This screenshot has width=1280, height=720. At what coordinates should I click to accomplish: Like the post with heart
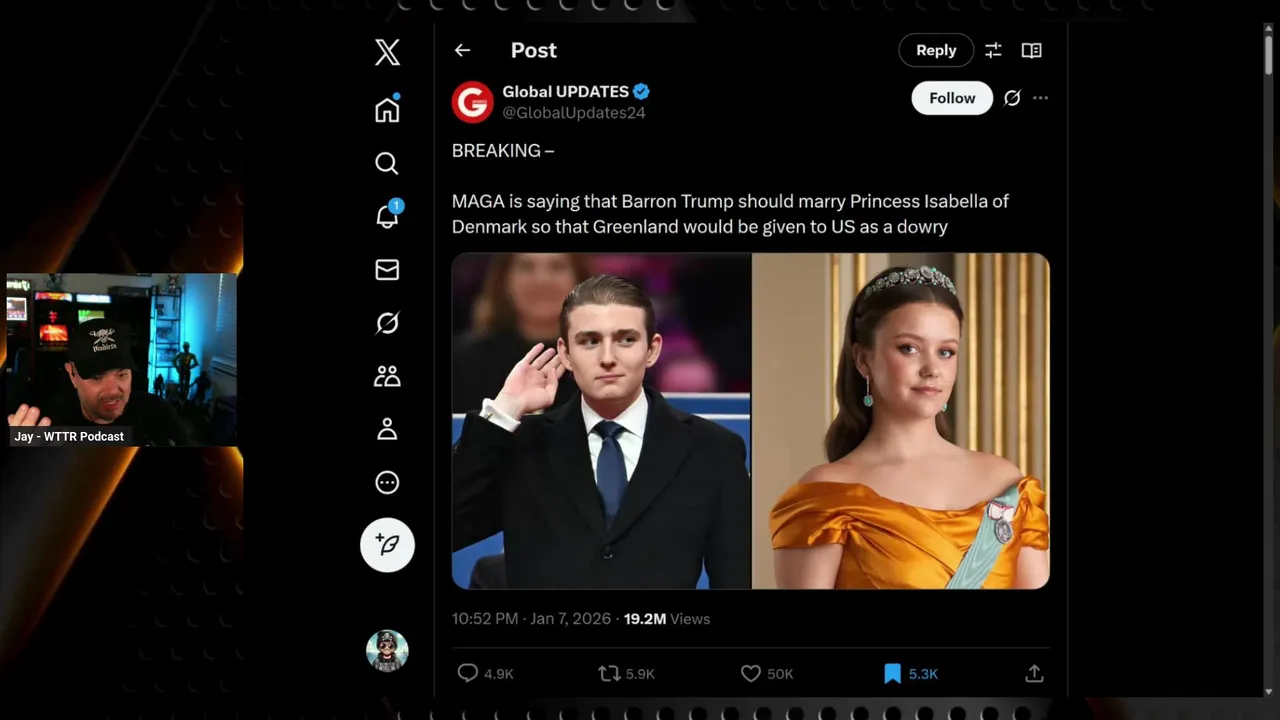[x=751, y=674]
